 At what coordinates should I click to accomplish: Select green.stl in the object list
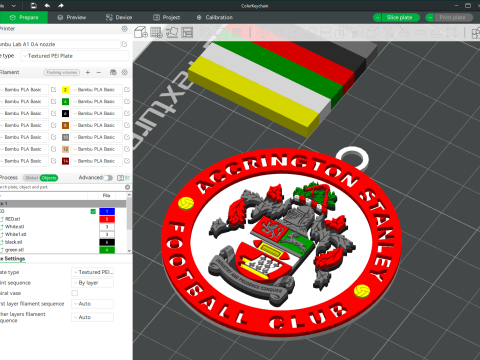click(x=14, y=250)
